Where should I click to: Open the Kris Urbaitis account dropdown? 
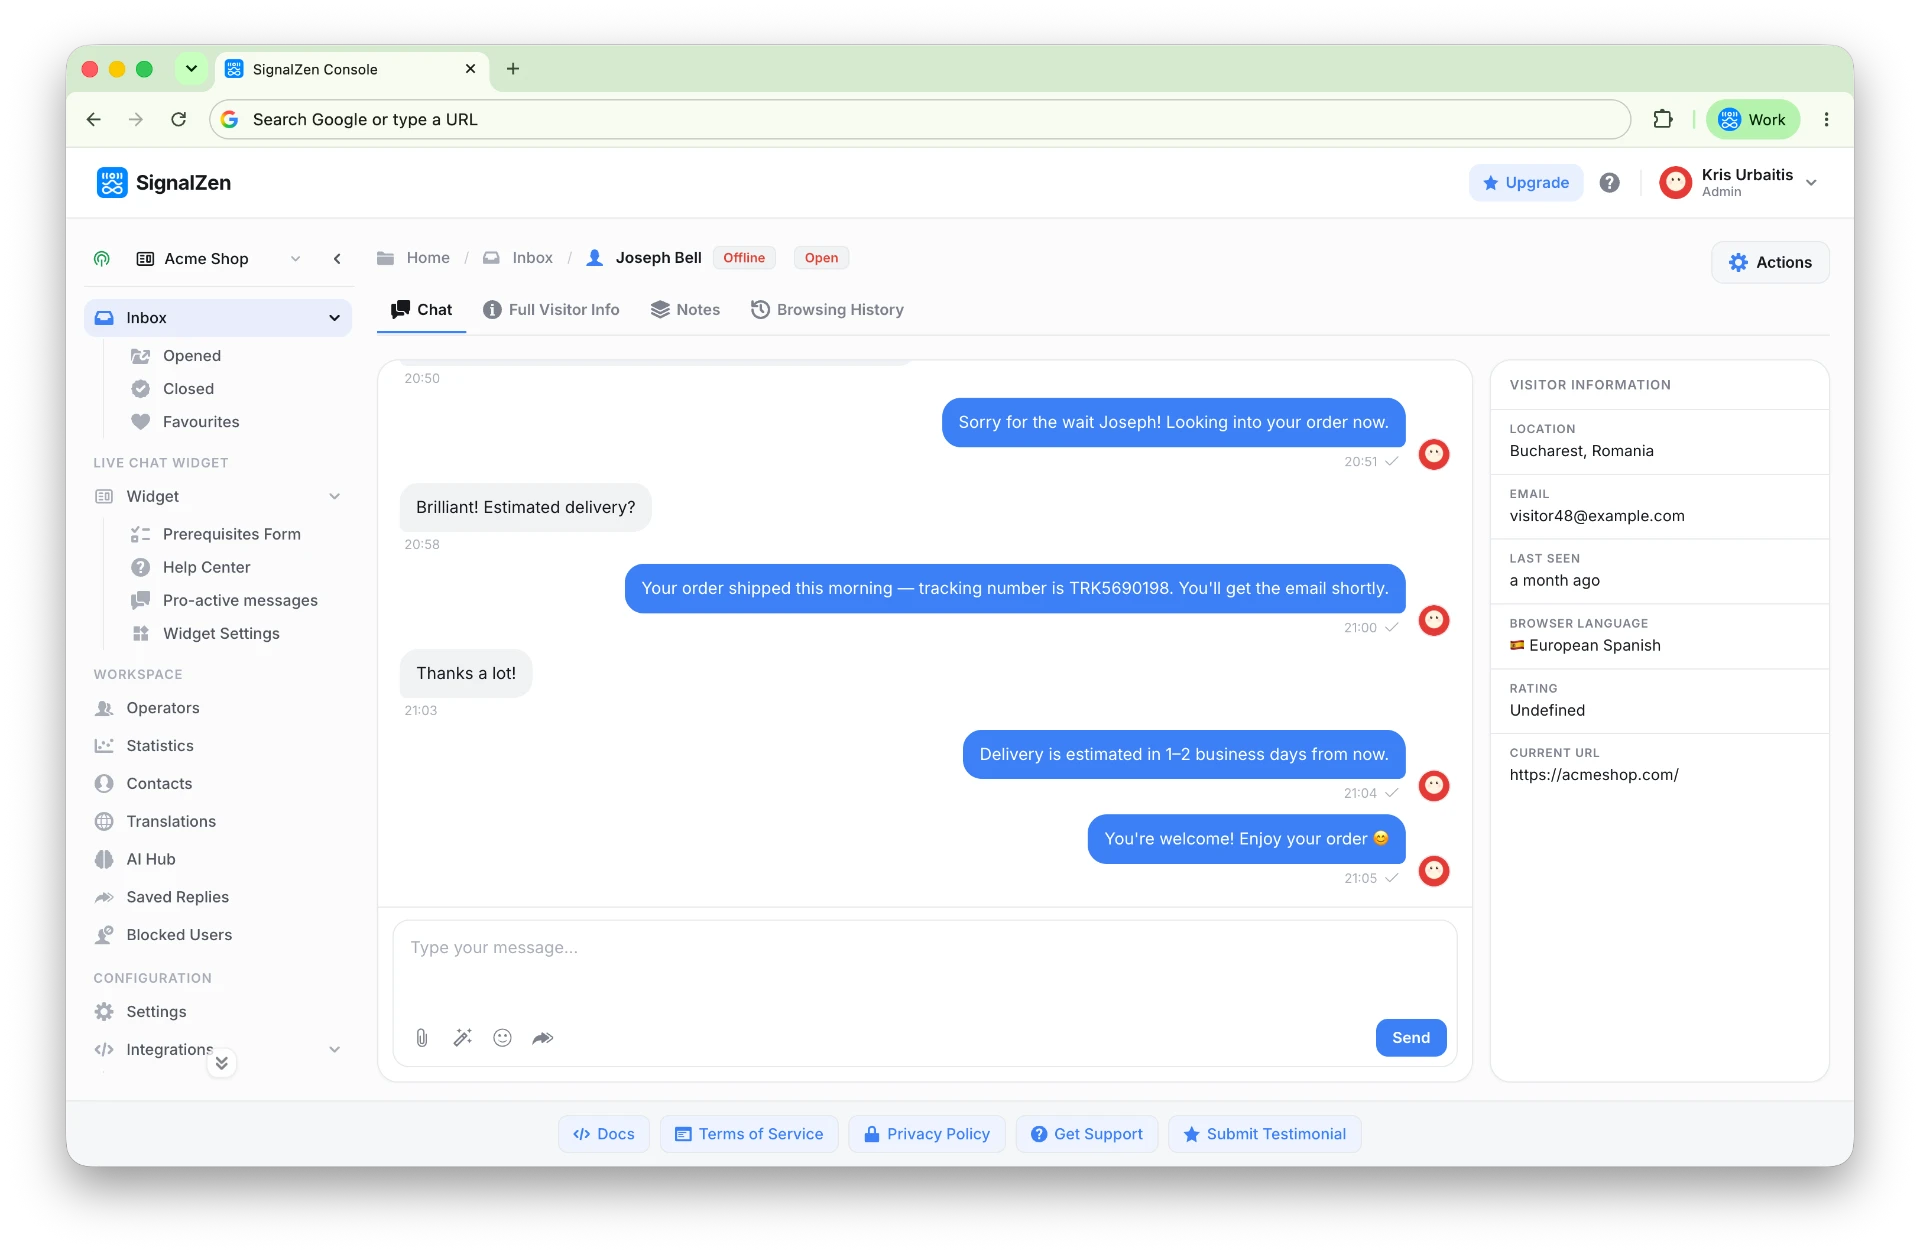1811,183
